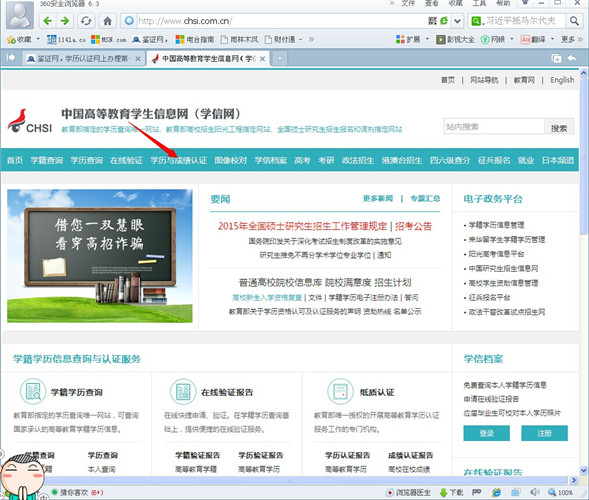This screenshot has width=589, height=500.
Task: Open the volume speaker icon in status bar
Action: (x=535, y=492)
